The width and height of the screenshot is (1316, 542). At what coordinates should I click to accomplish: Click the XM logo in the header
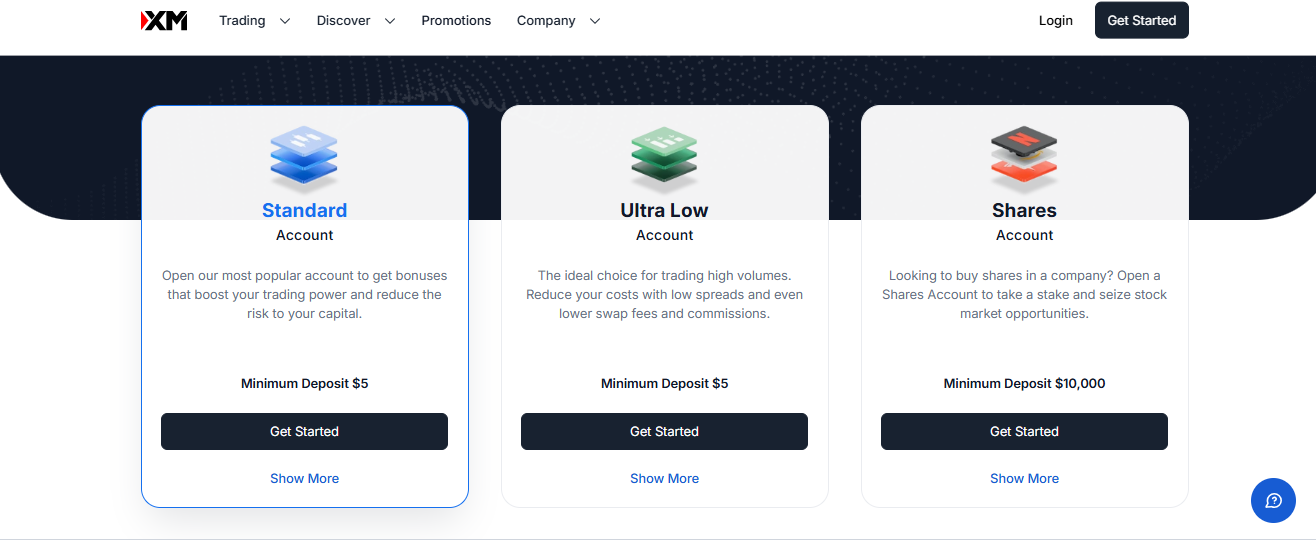click(x=164, y=20)
